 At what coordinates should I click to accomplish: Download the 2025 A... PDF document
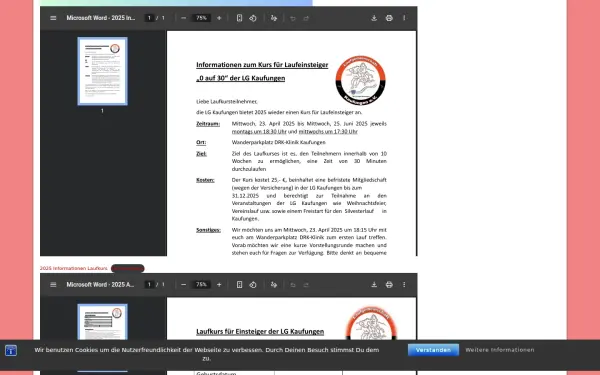click(x=374, y=285)
